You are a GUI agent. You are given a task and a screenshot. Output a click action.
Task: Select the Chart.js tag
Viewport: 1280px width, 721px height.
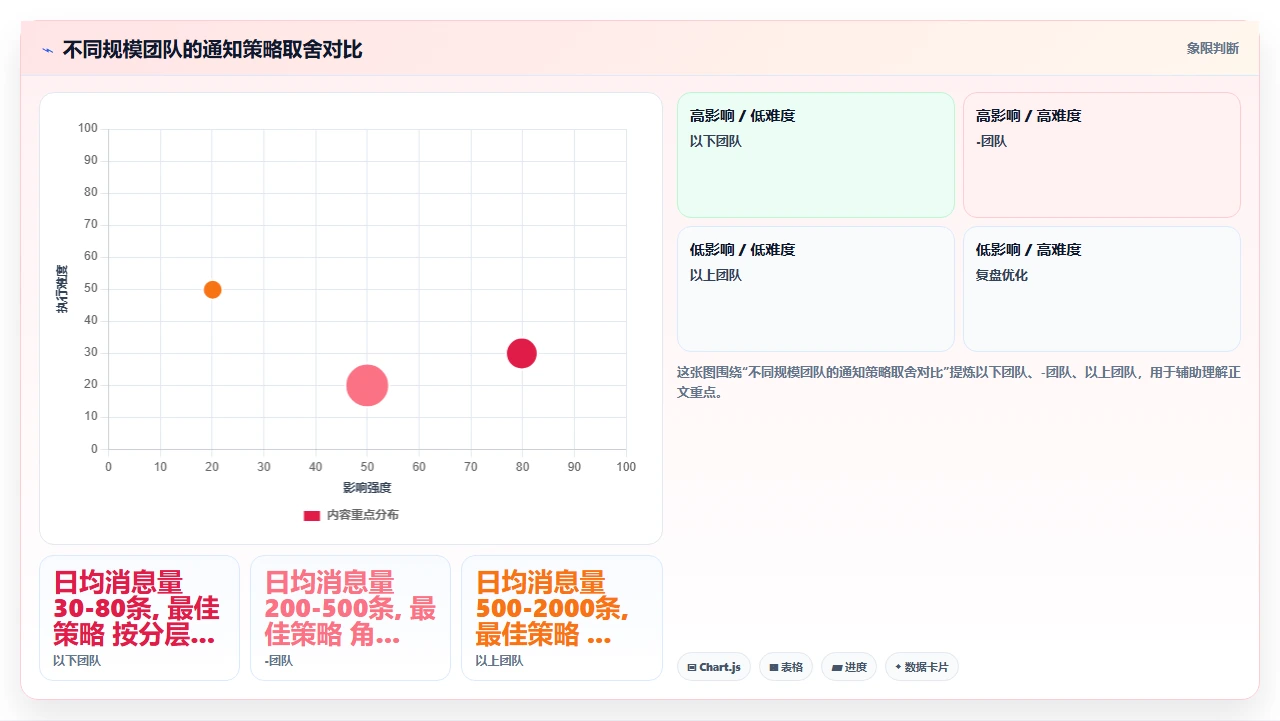[x=714, y=667]
